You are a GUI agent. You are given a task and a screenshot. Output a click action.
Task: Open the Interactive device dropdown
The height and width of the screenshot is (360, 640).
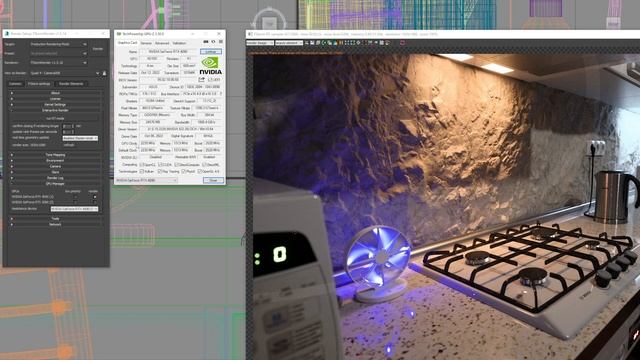74,209
